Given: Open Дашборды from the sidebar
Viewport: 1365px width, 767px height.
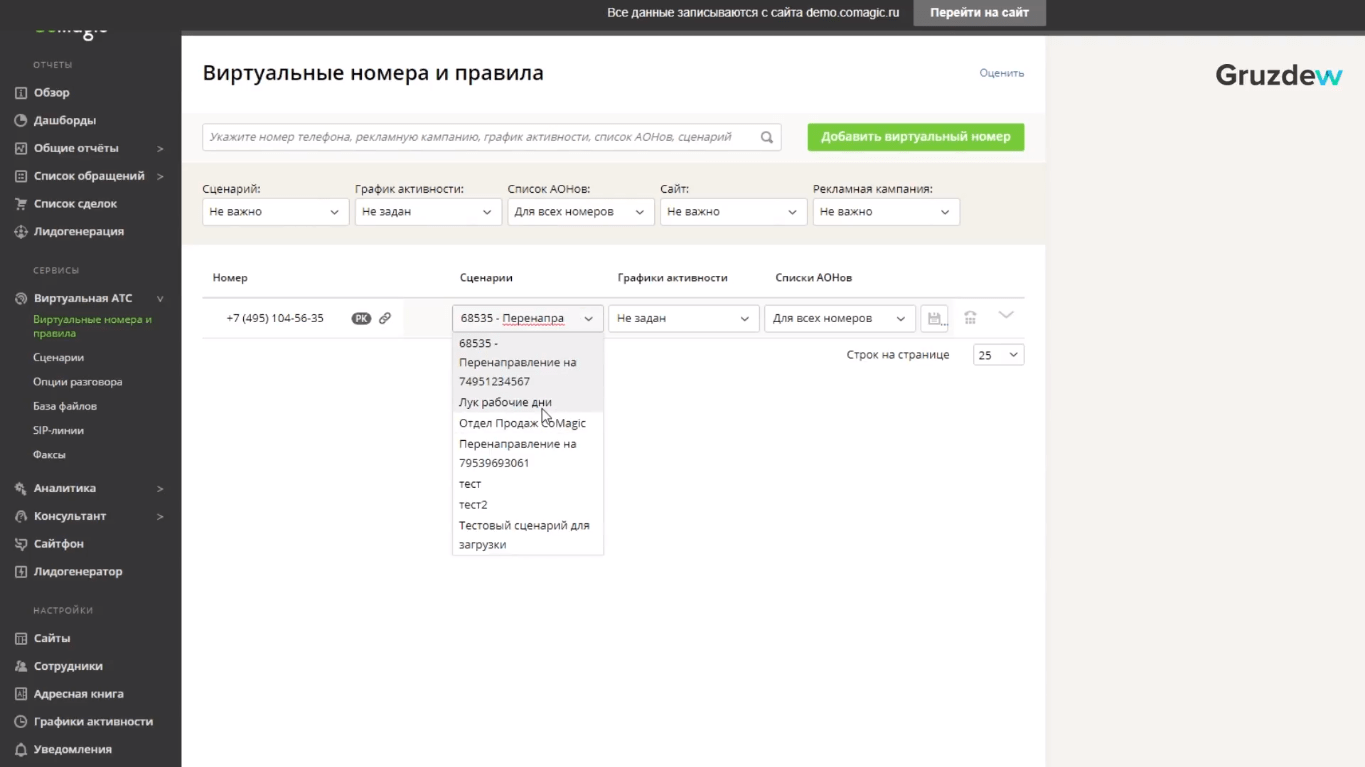Looking at the screenshot, I should (x=65, y=120).
